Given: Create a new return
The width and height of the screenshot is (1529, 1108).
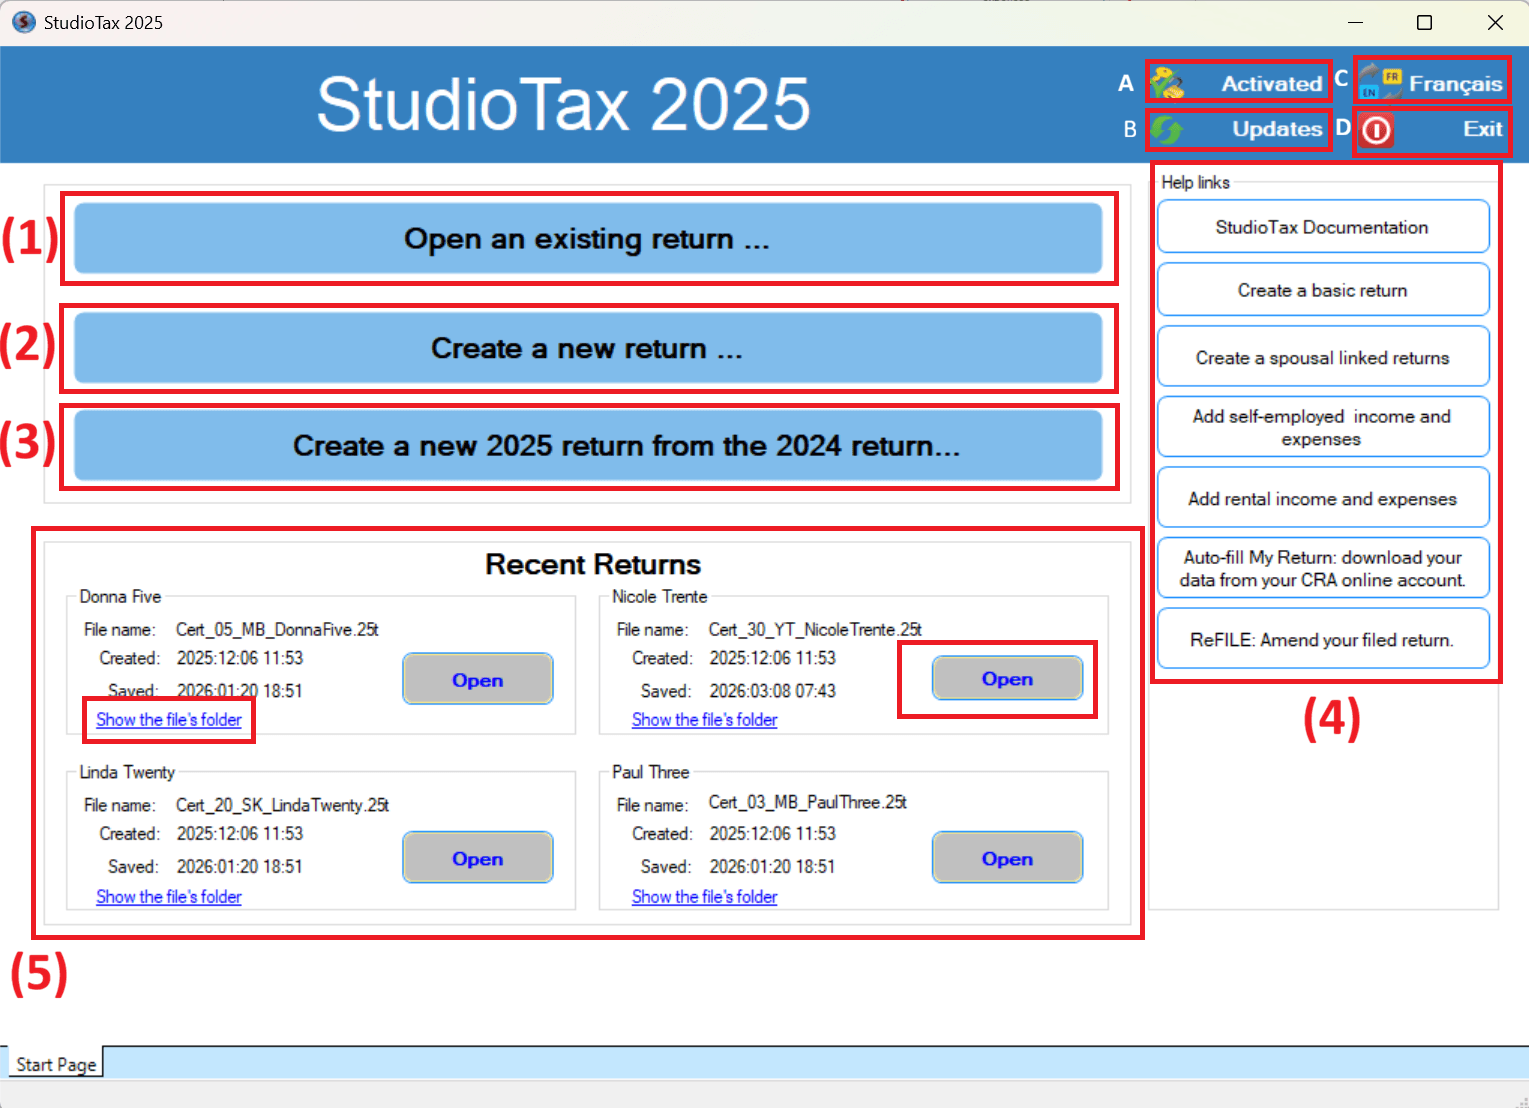Looking at the screenshot, I should [587, 348].
